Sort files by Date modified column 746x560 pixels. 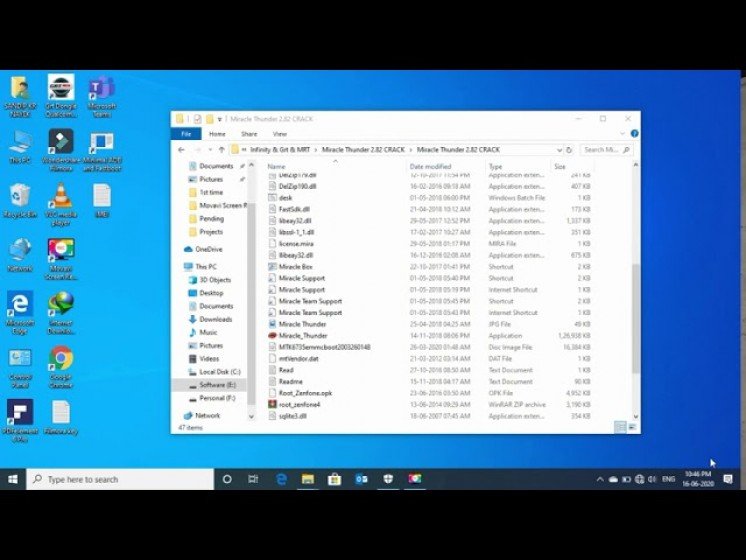coord(446,167)
